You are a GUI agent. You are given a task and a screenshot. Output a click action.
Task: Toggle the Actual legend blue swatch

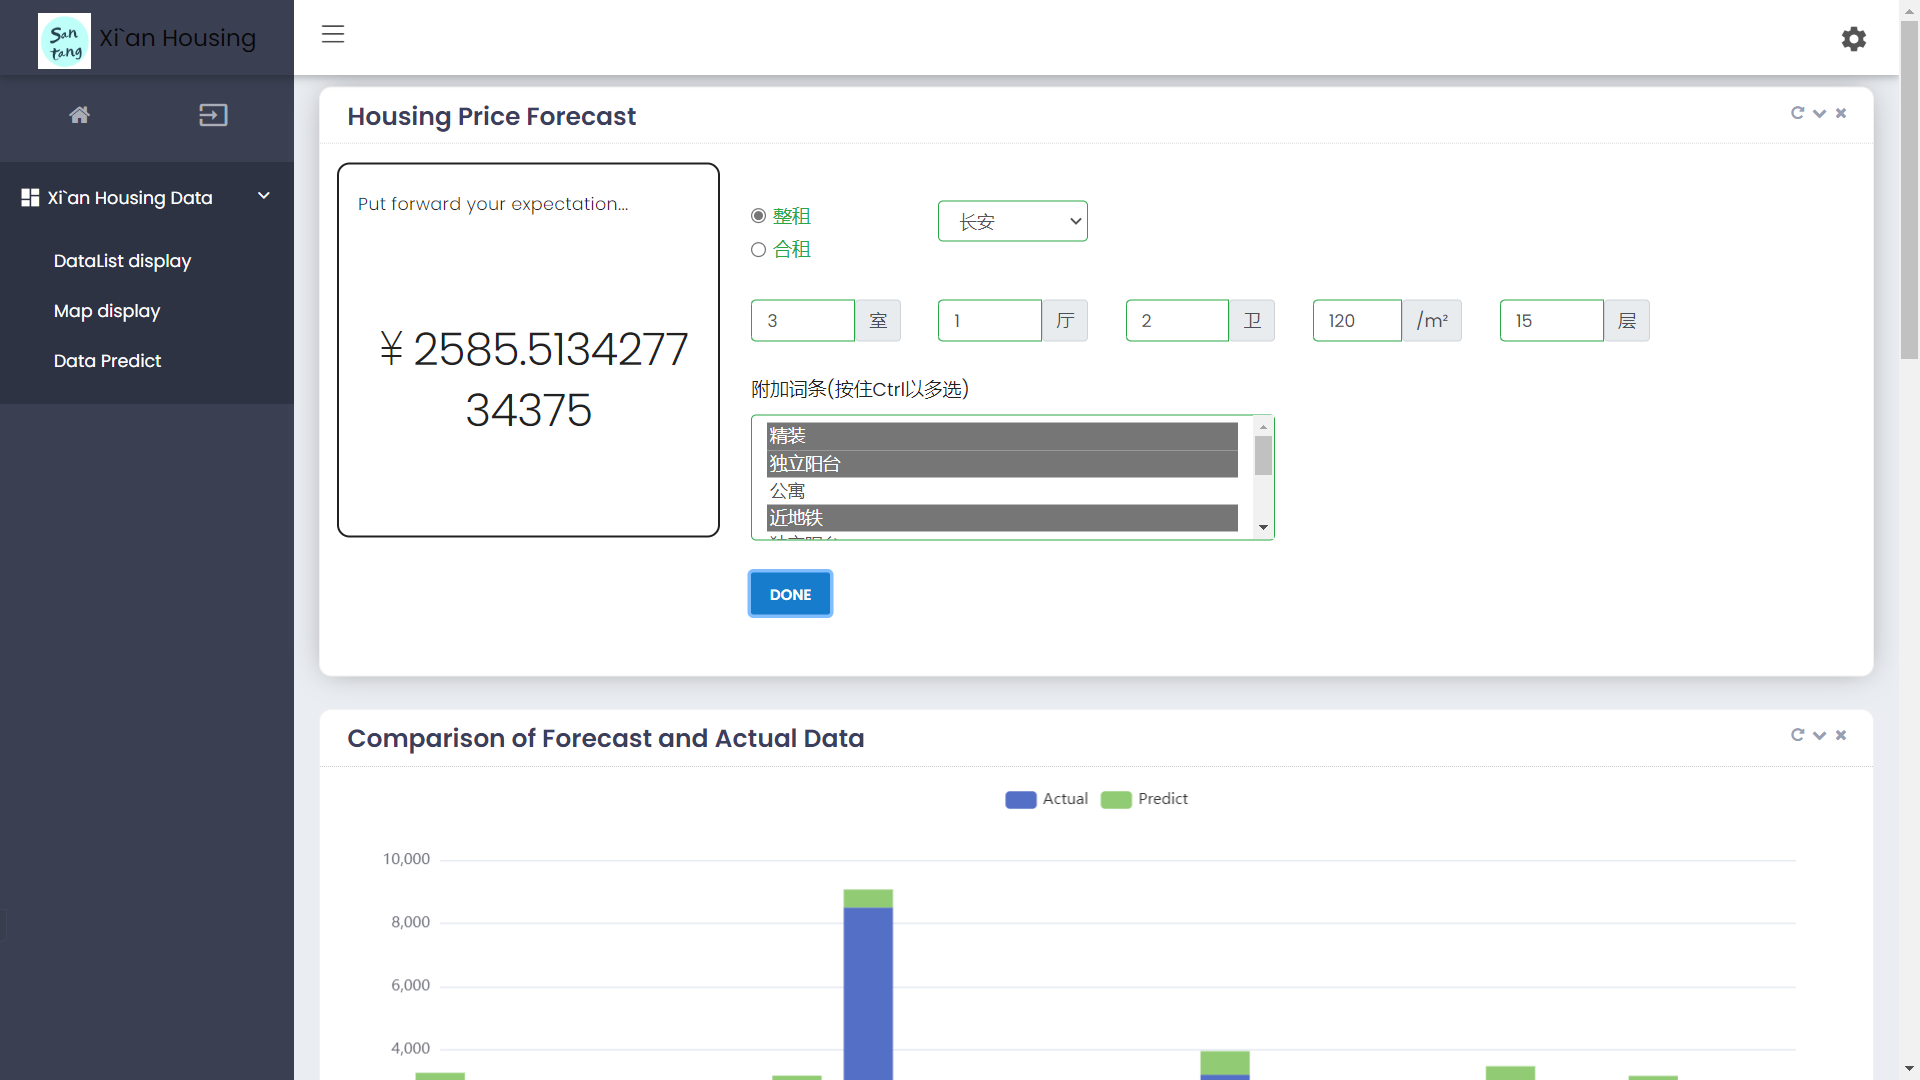point(1020,800)
